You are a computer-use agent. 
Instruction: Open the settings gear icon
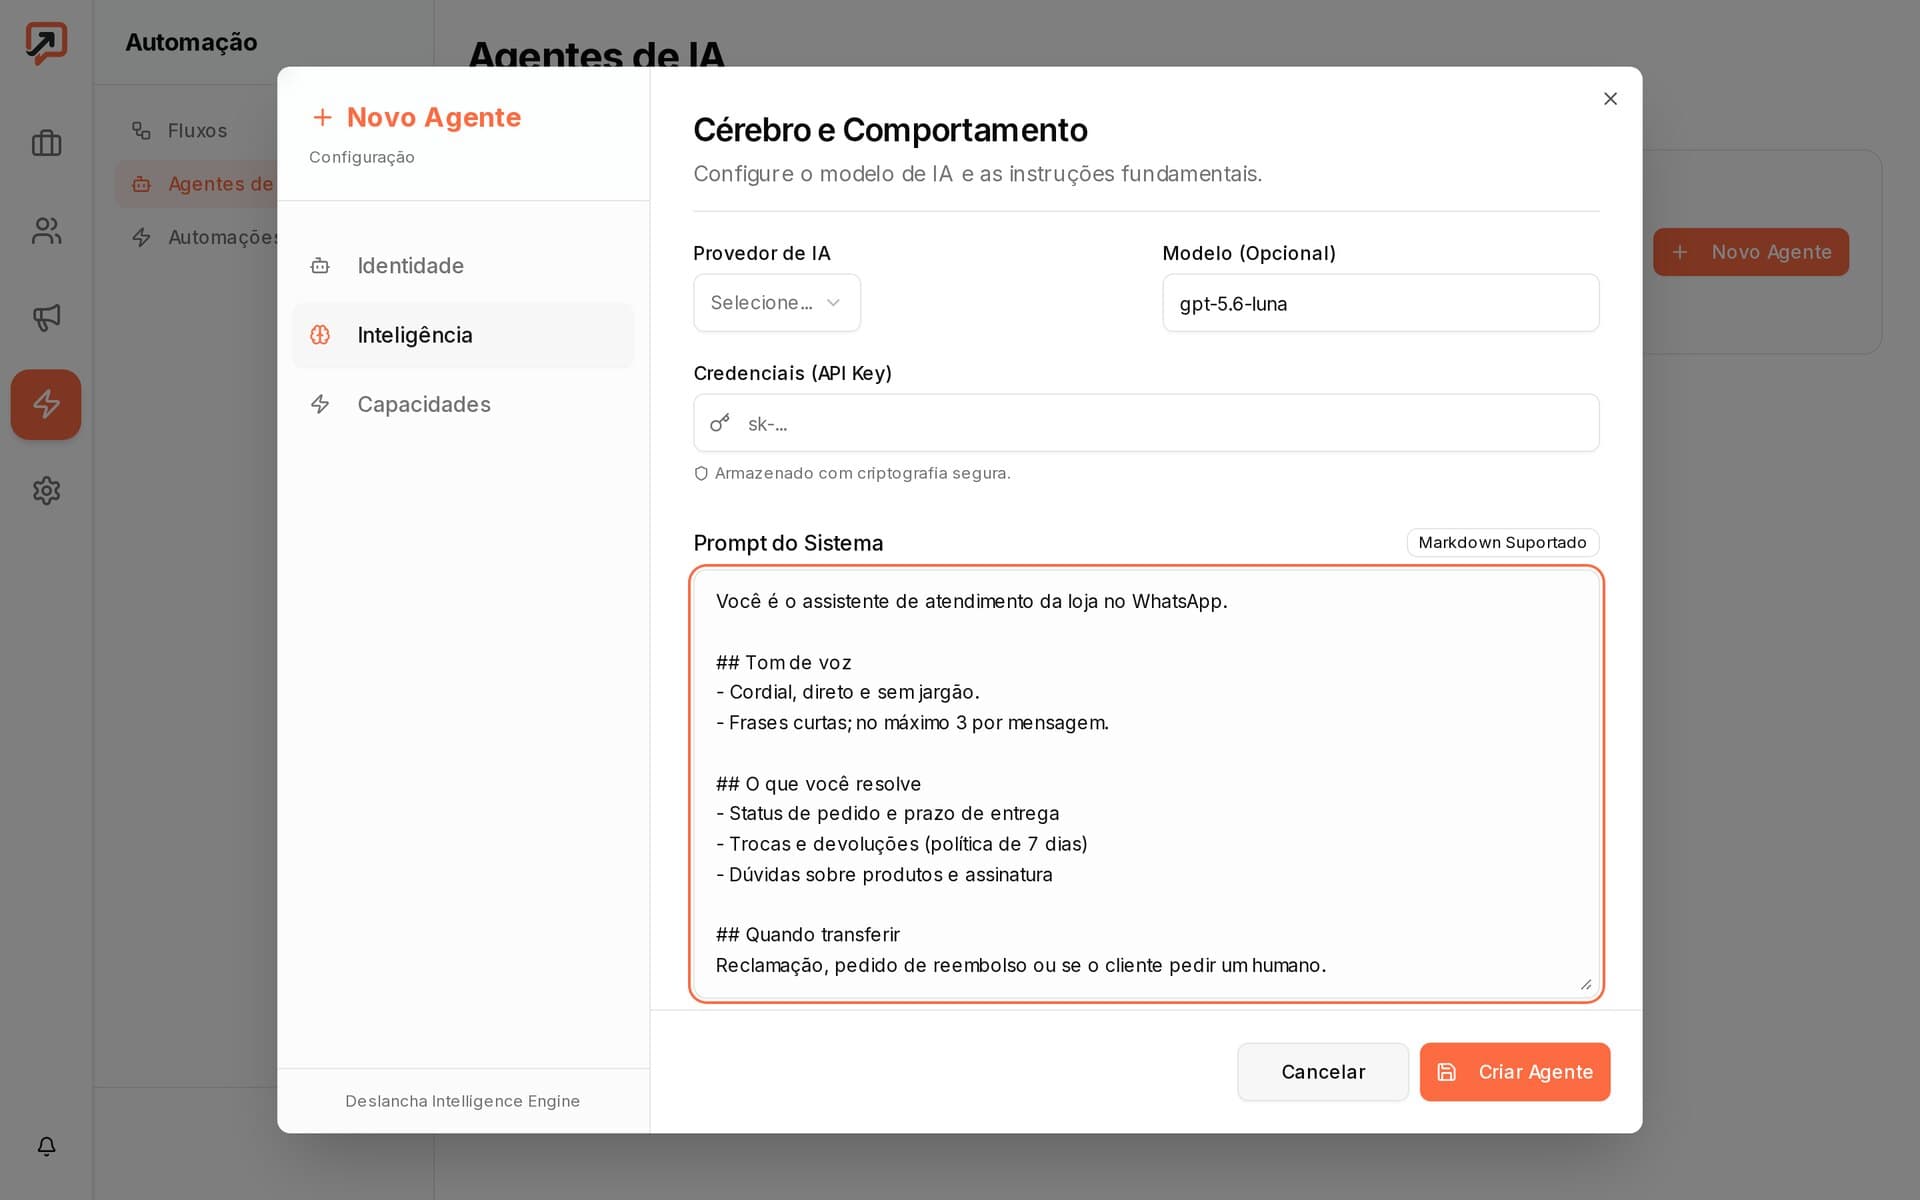(x=46, y=491)
